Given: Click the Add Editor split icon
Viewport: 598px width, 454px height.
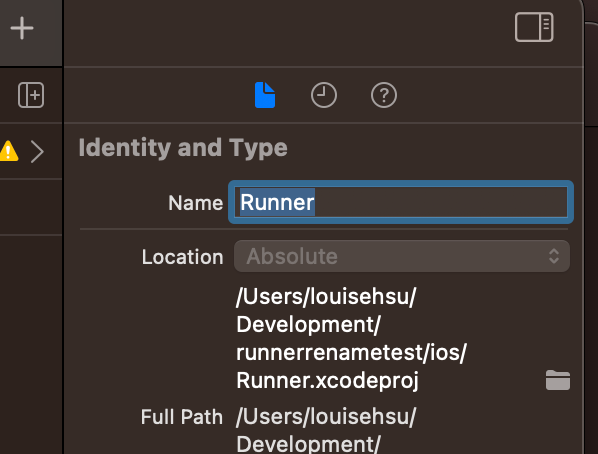Looking at the screenshot, I should coord(31,95).
